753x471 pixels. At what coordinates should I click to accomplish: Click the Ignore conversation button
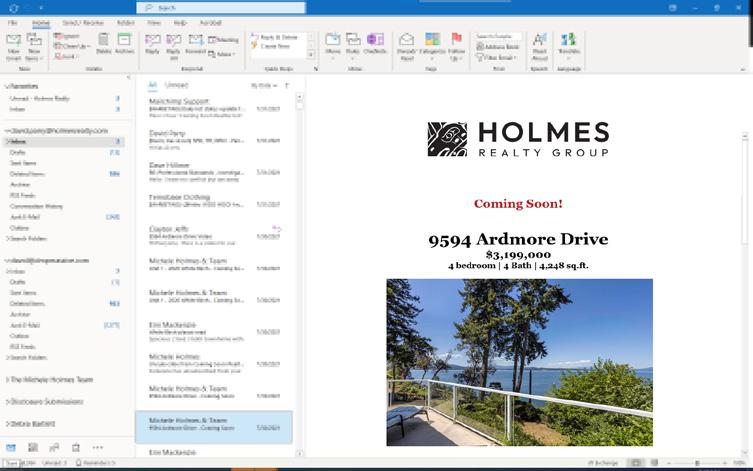[x=67, y=36]
